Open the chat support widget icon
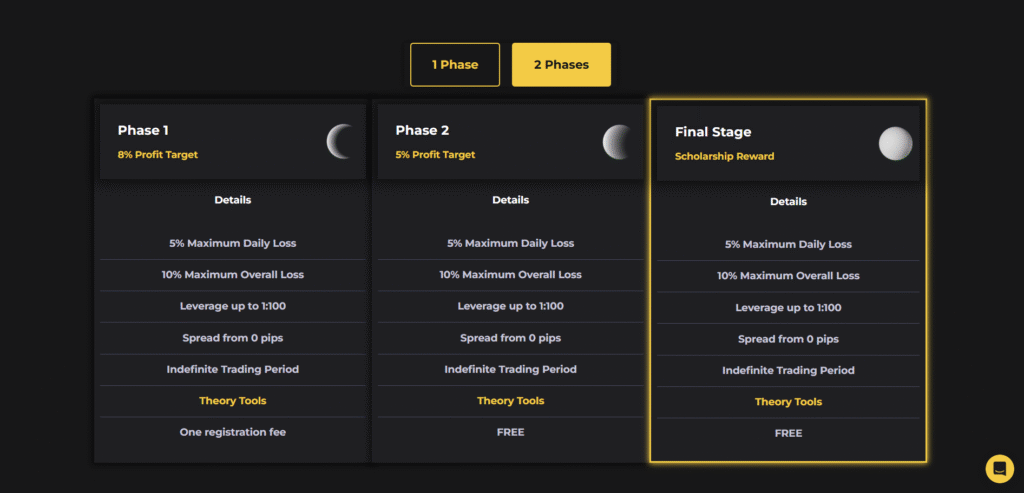This screenshot has height=493, width=1024. click(999, 468)
